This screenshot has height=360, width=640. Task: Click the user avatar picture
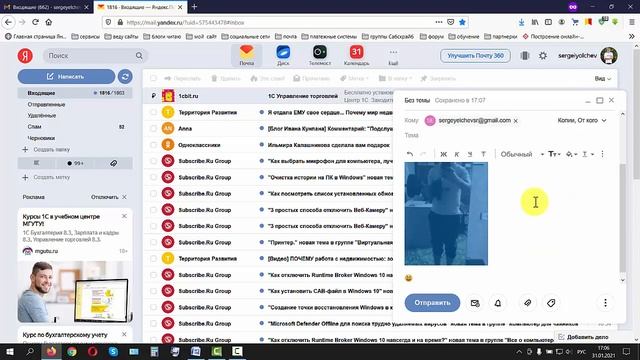[609, 56]
